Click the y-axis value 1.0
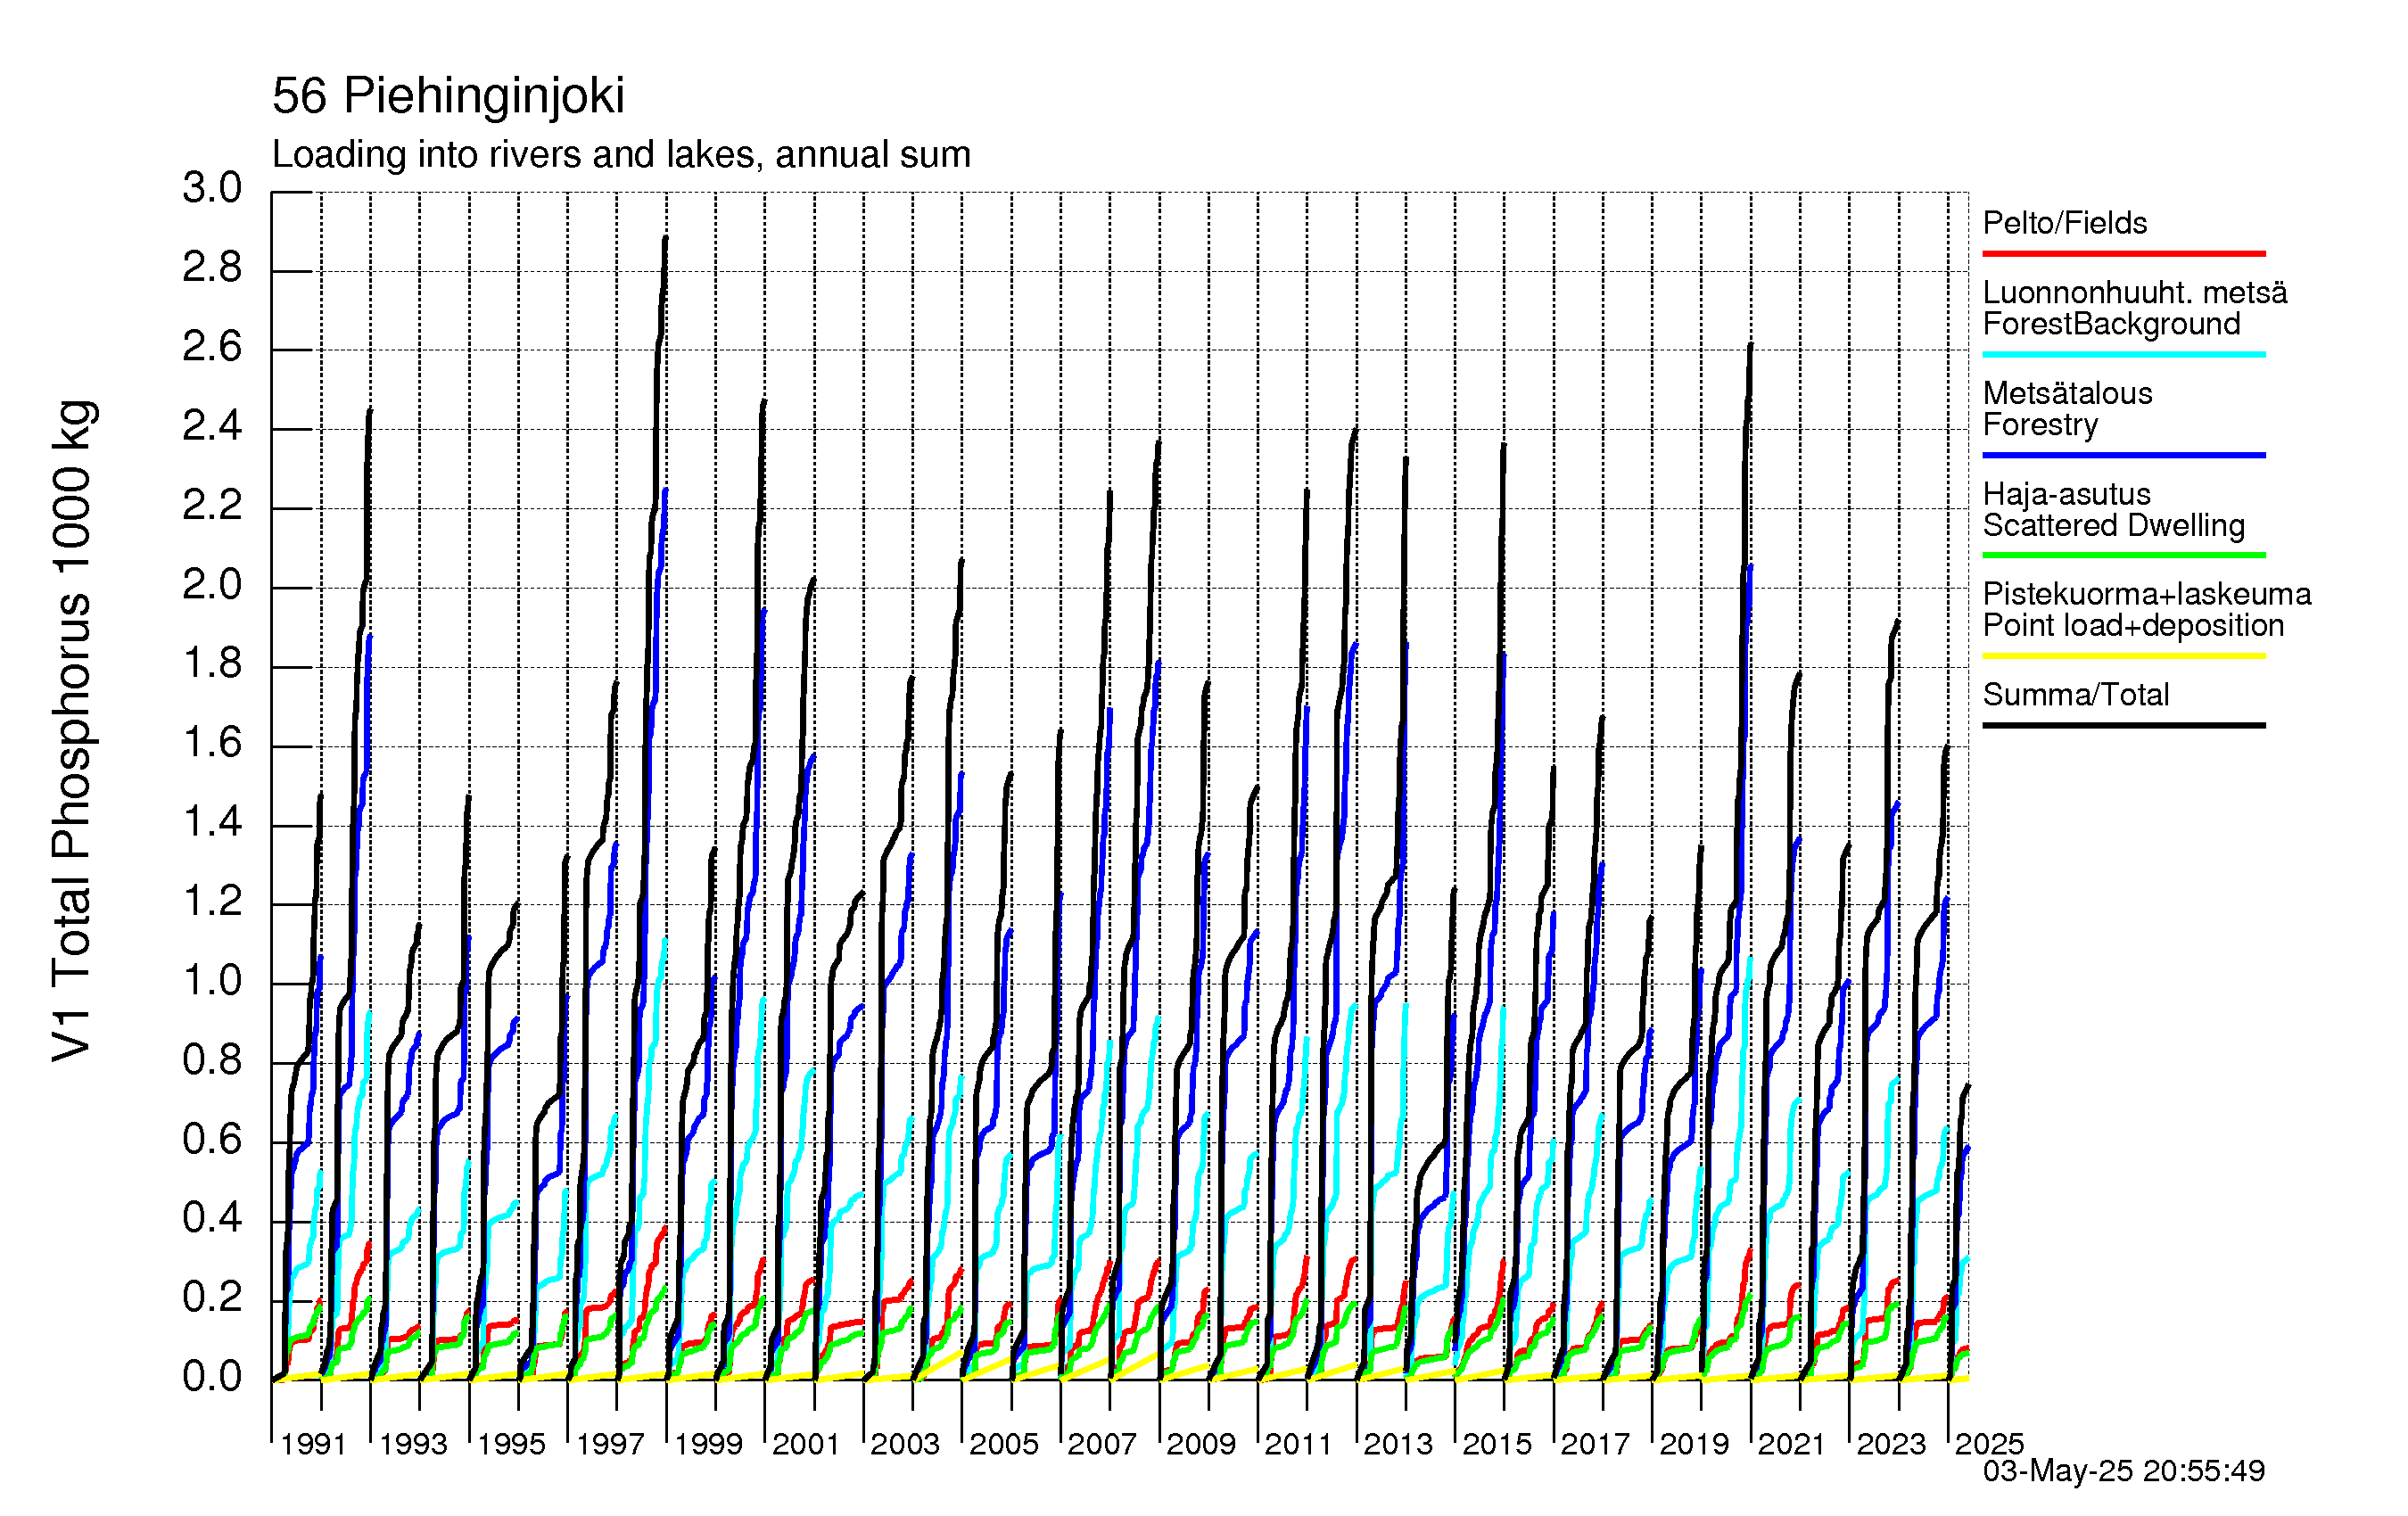 point(212,980)
